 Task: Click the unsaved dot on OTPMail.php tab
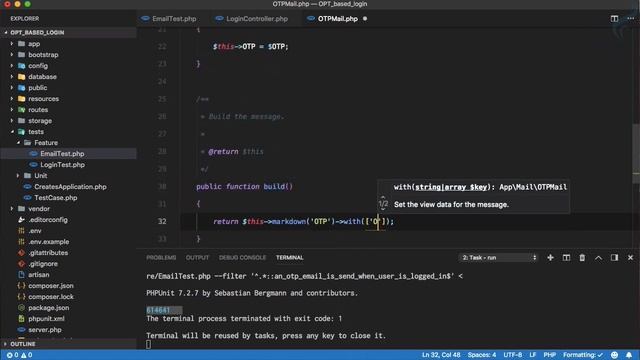tap(365, 19)
